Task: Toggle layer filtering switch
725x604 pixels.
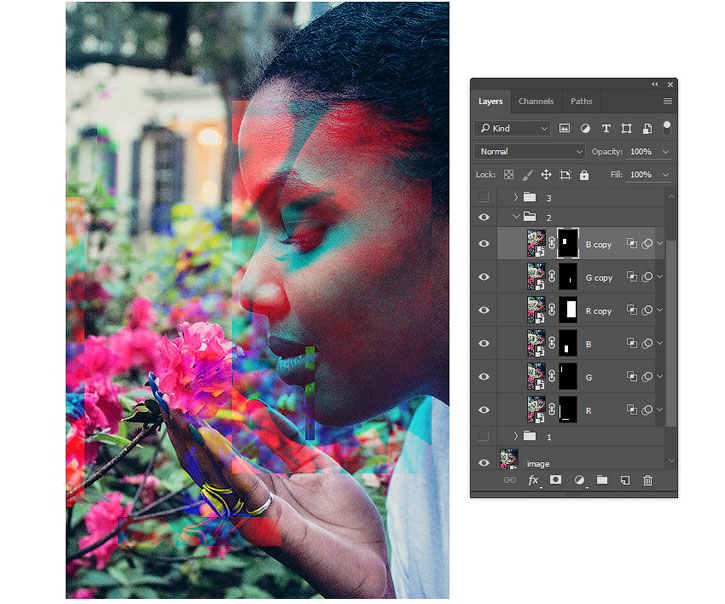Action: [x=666, y=128]
